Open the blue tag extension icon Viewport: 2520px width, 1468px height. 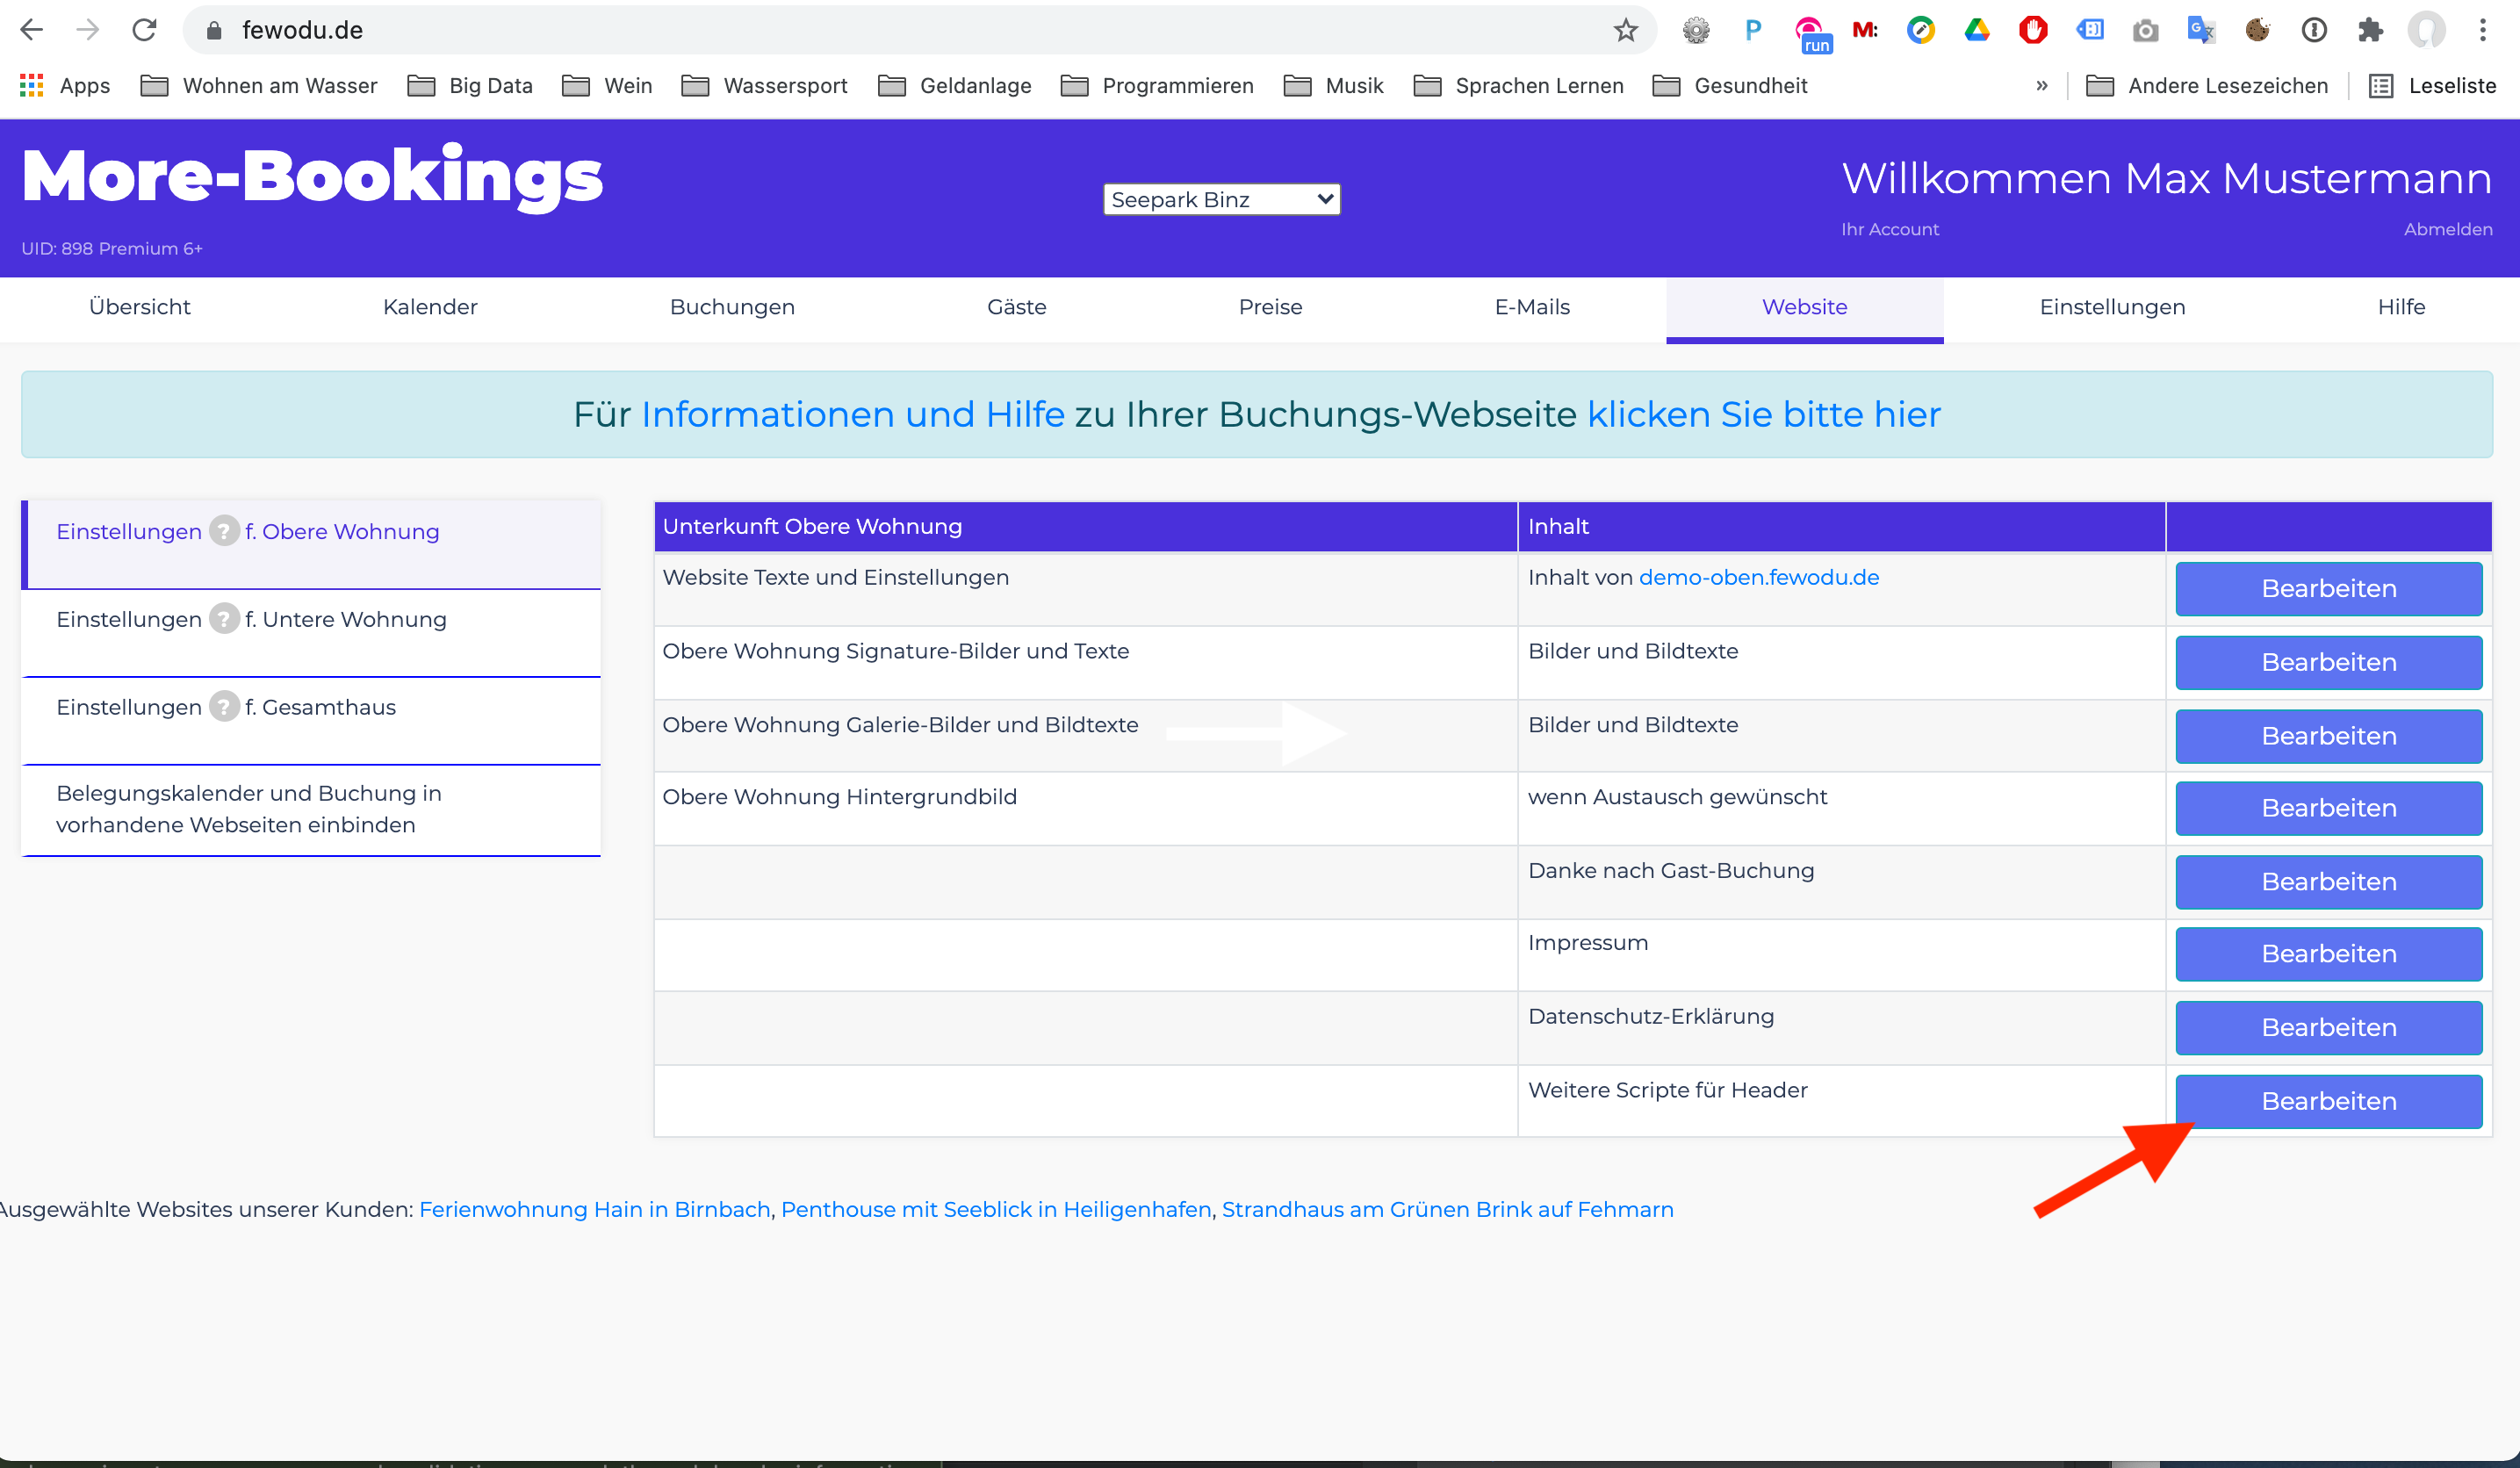click(x=2090, y=31)
